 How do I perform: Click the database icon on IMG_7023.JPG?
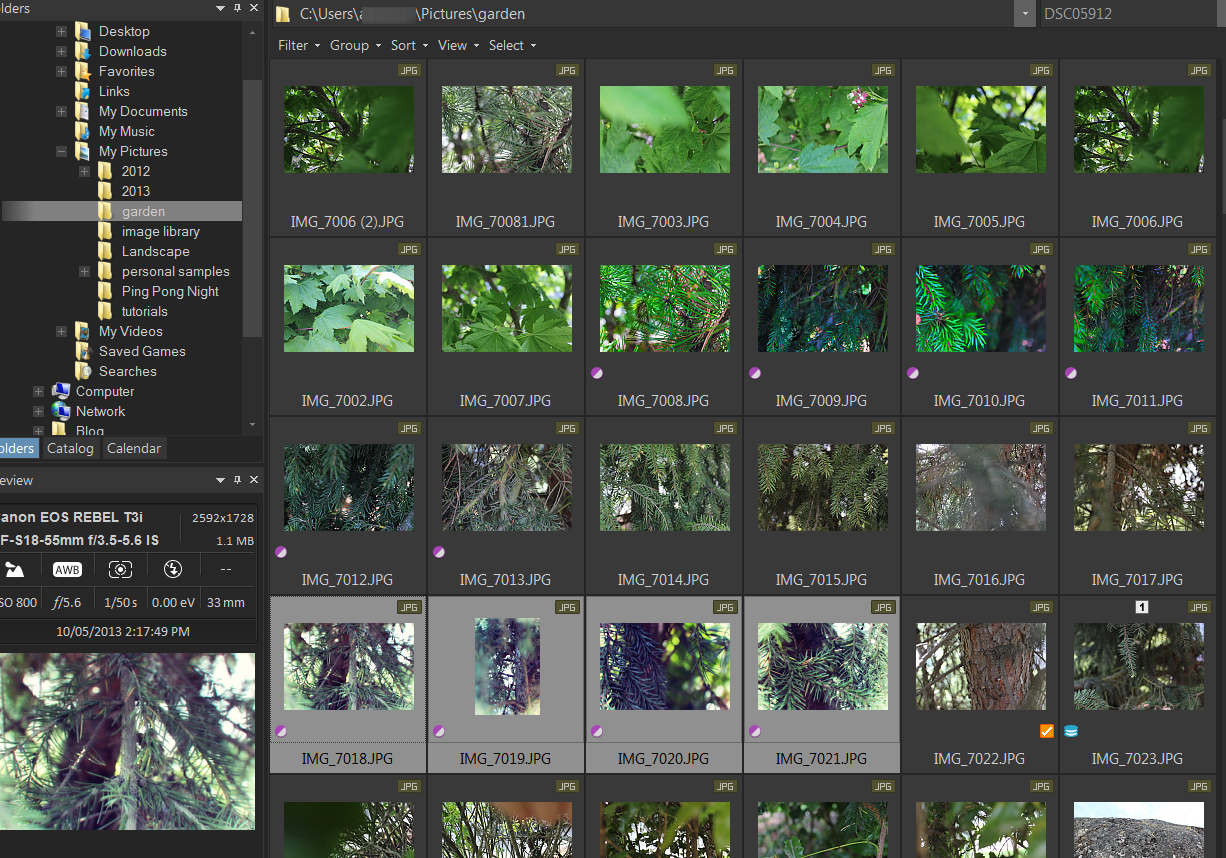click(x=1071, y=731)
